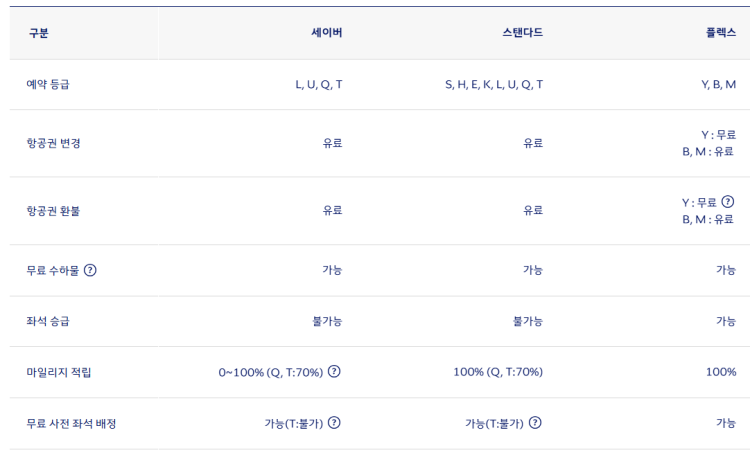Click the help icon next to Y : 무료 refund
This screenshot has width=750, height=455.
click(x=728, y=202)
